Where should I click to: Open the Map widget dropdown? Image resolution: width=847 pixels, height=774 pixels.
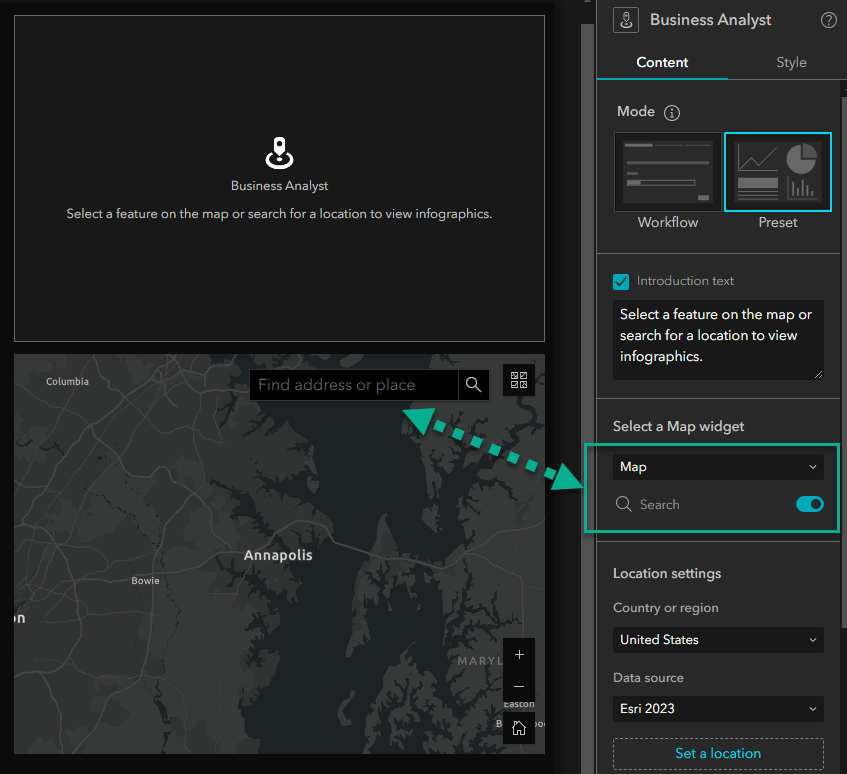[x=718, y=466]
